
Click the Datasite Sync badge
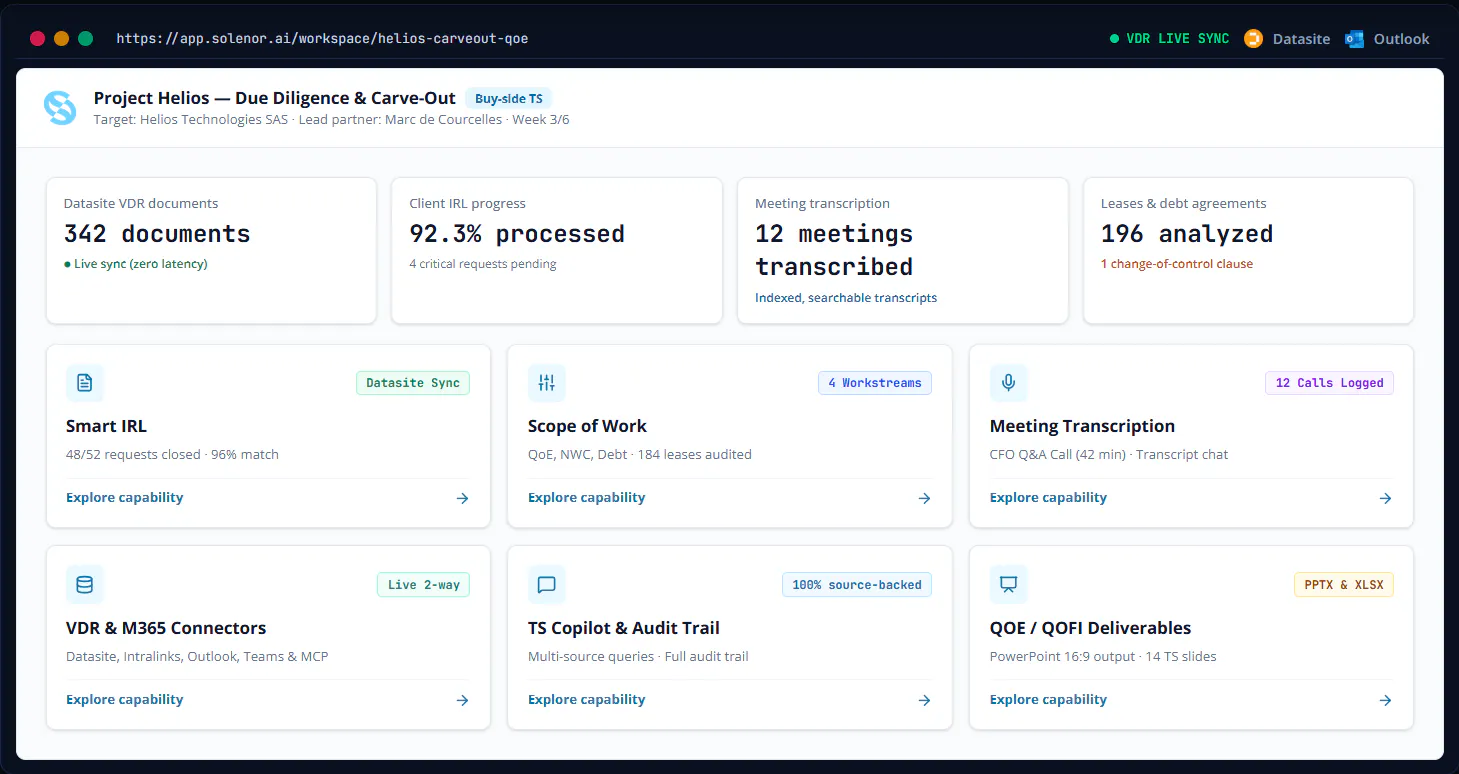(413, 383)
